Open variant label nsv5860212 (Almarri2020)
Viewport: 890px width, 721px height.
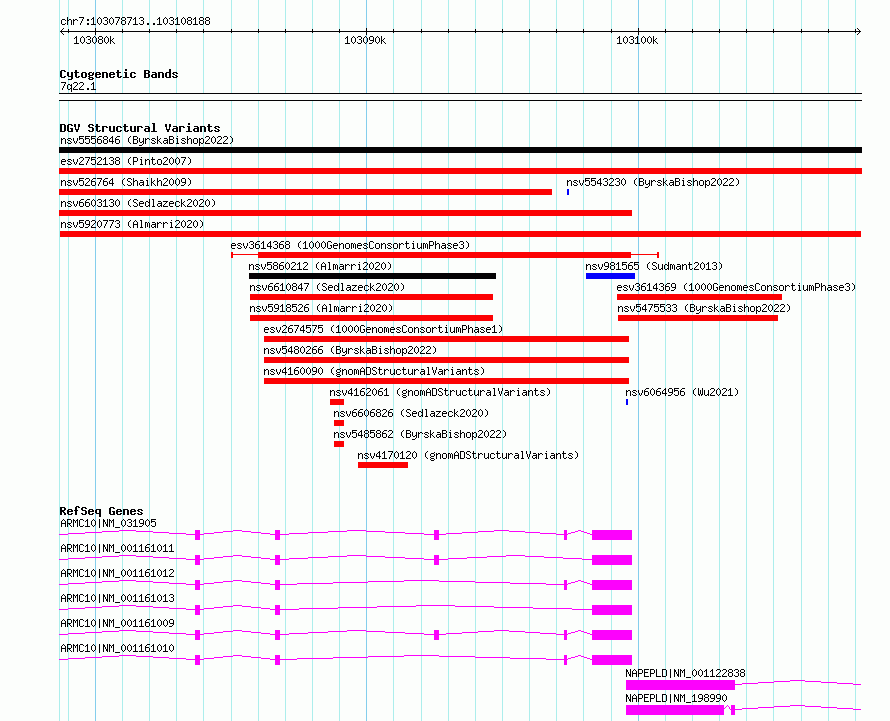320,266
